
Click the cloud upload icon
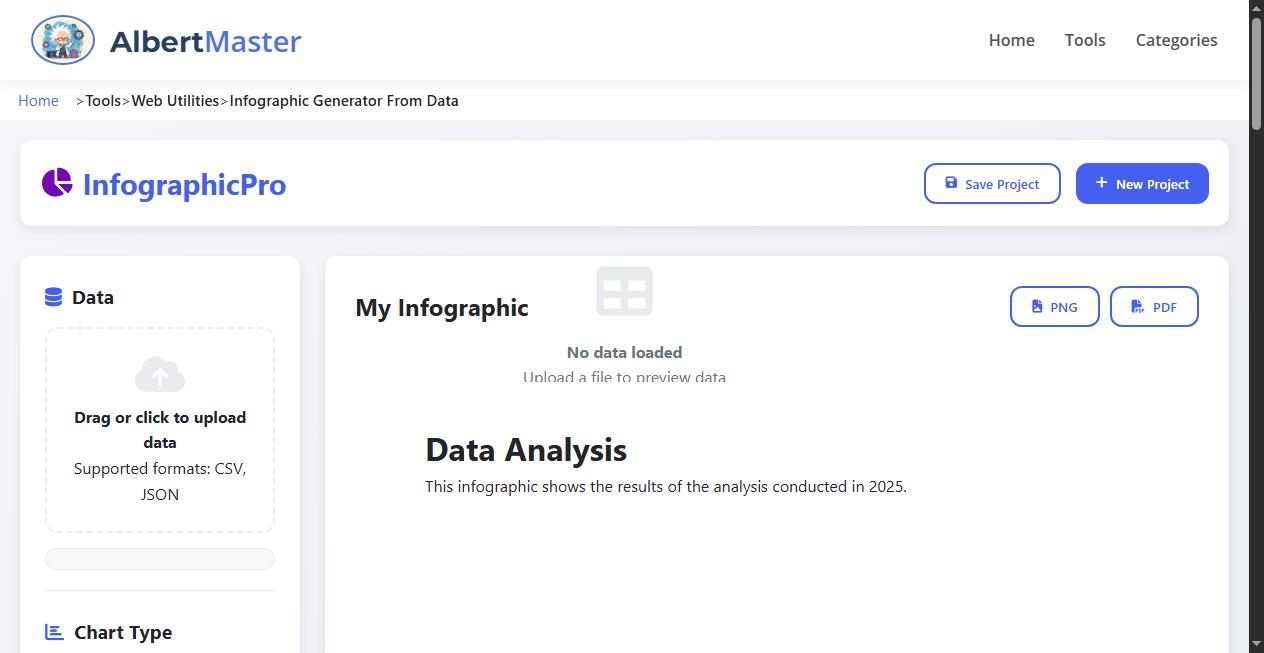click(x=160, y=375)
